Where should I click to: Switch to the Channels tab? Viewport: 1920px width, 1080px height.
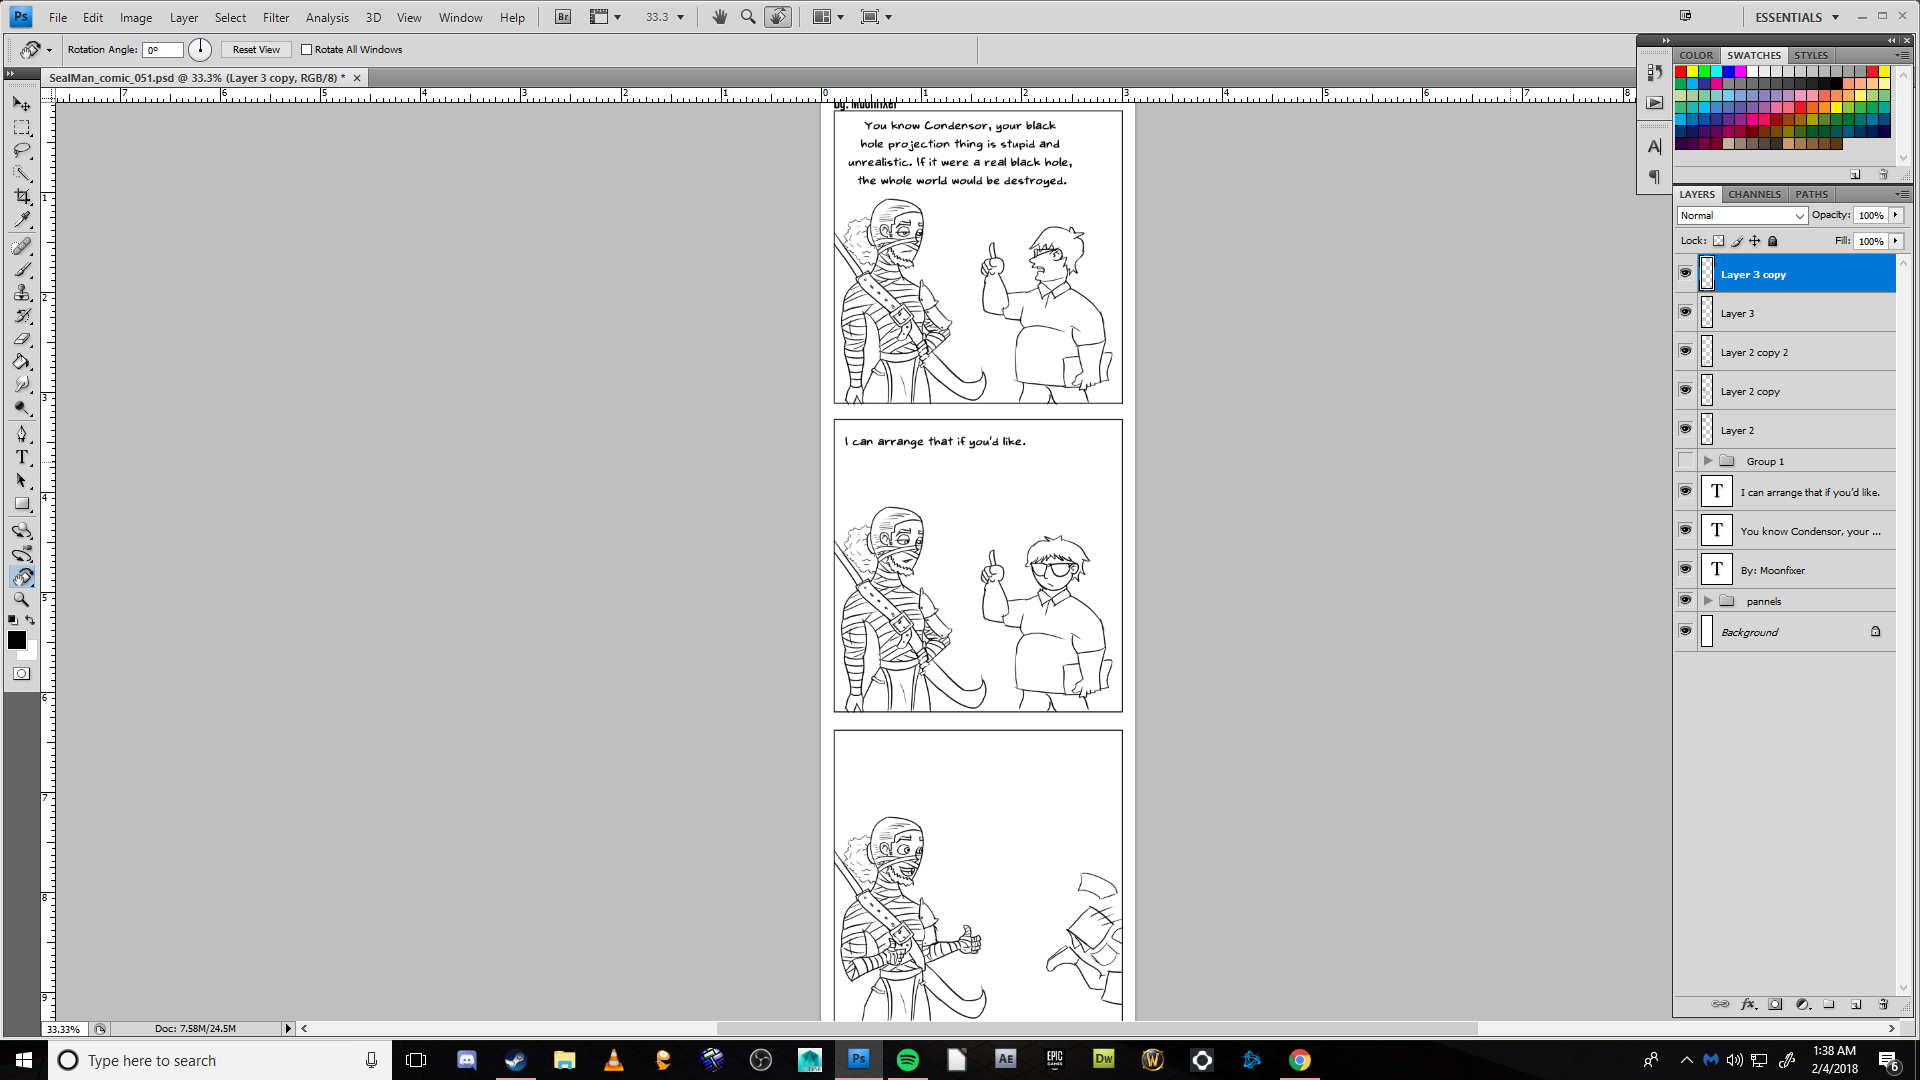tap(1754, 194)
